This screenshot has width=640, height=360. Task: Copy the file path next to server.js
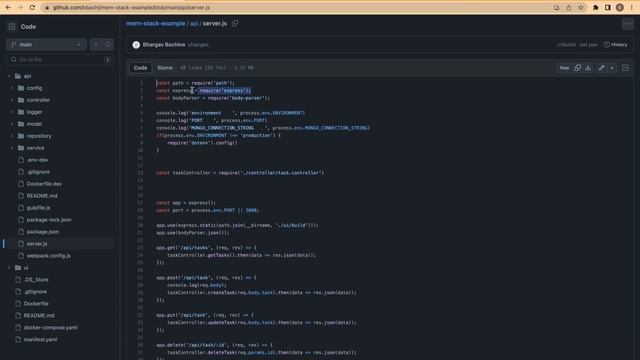pos(235,23)
